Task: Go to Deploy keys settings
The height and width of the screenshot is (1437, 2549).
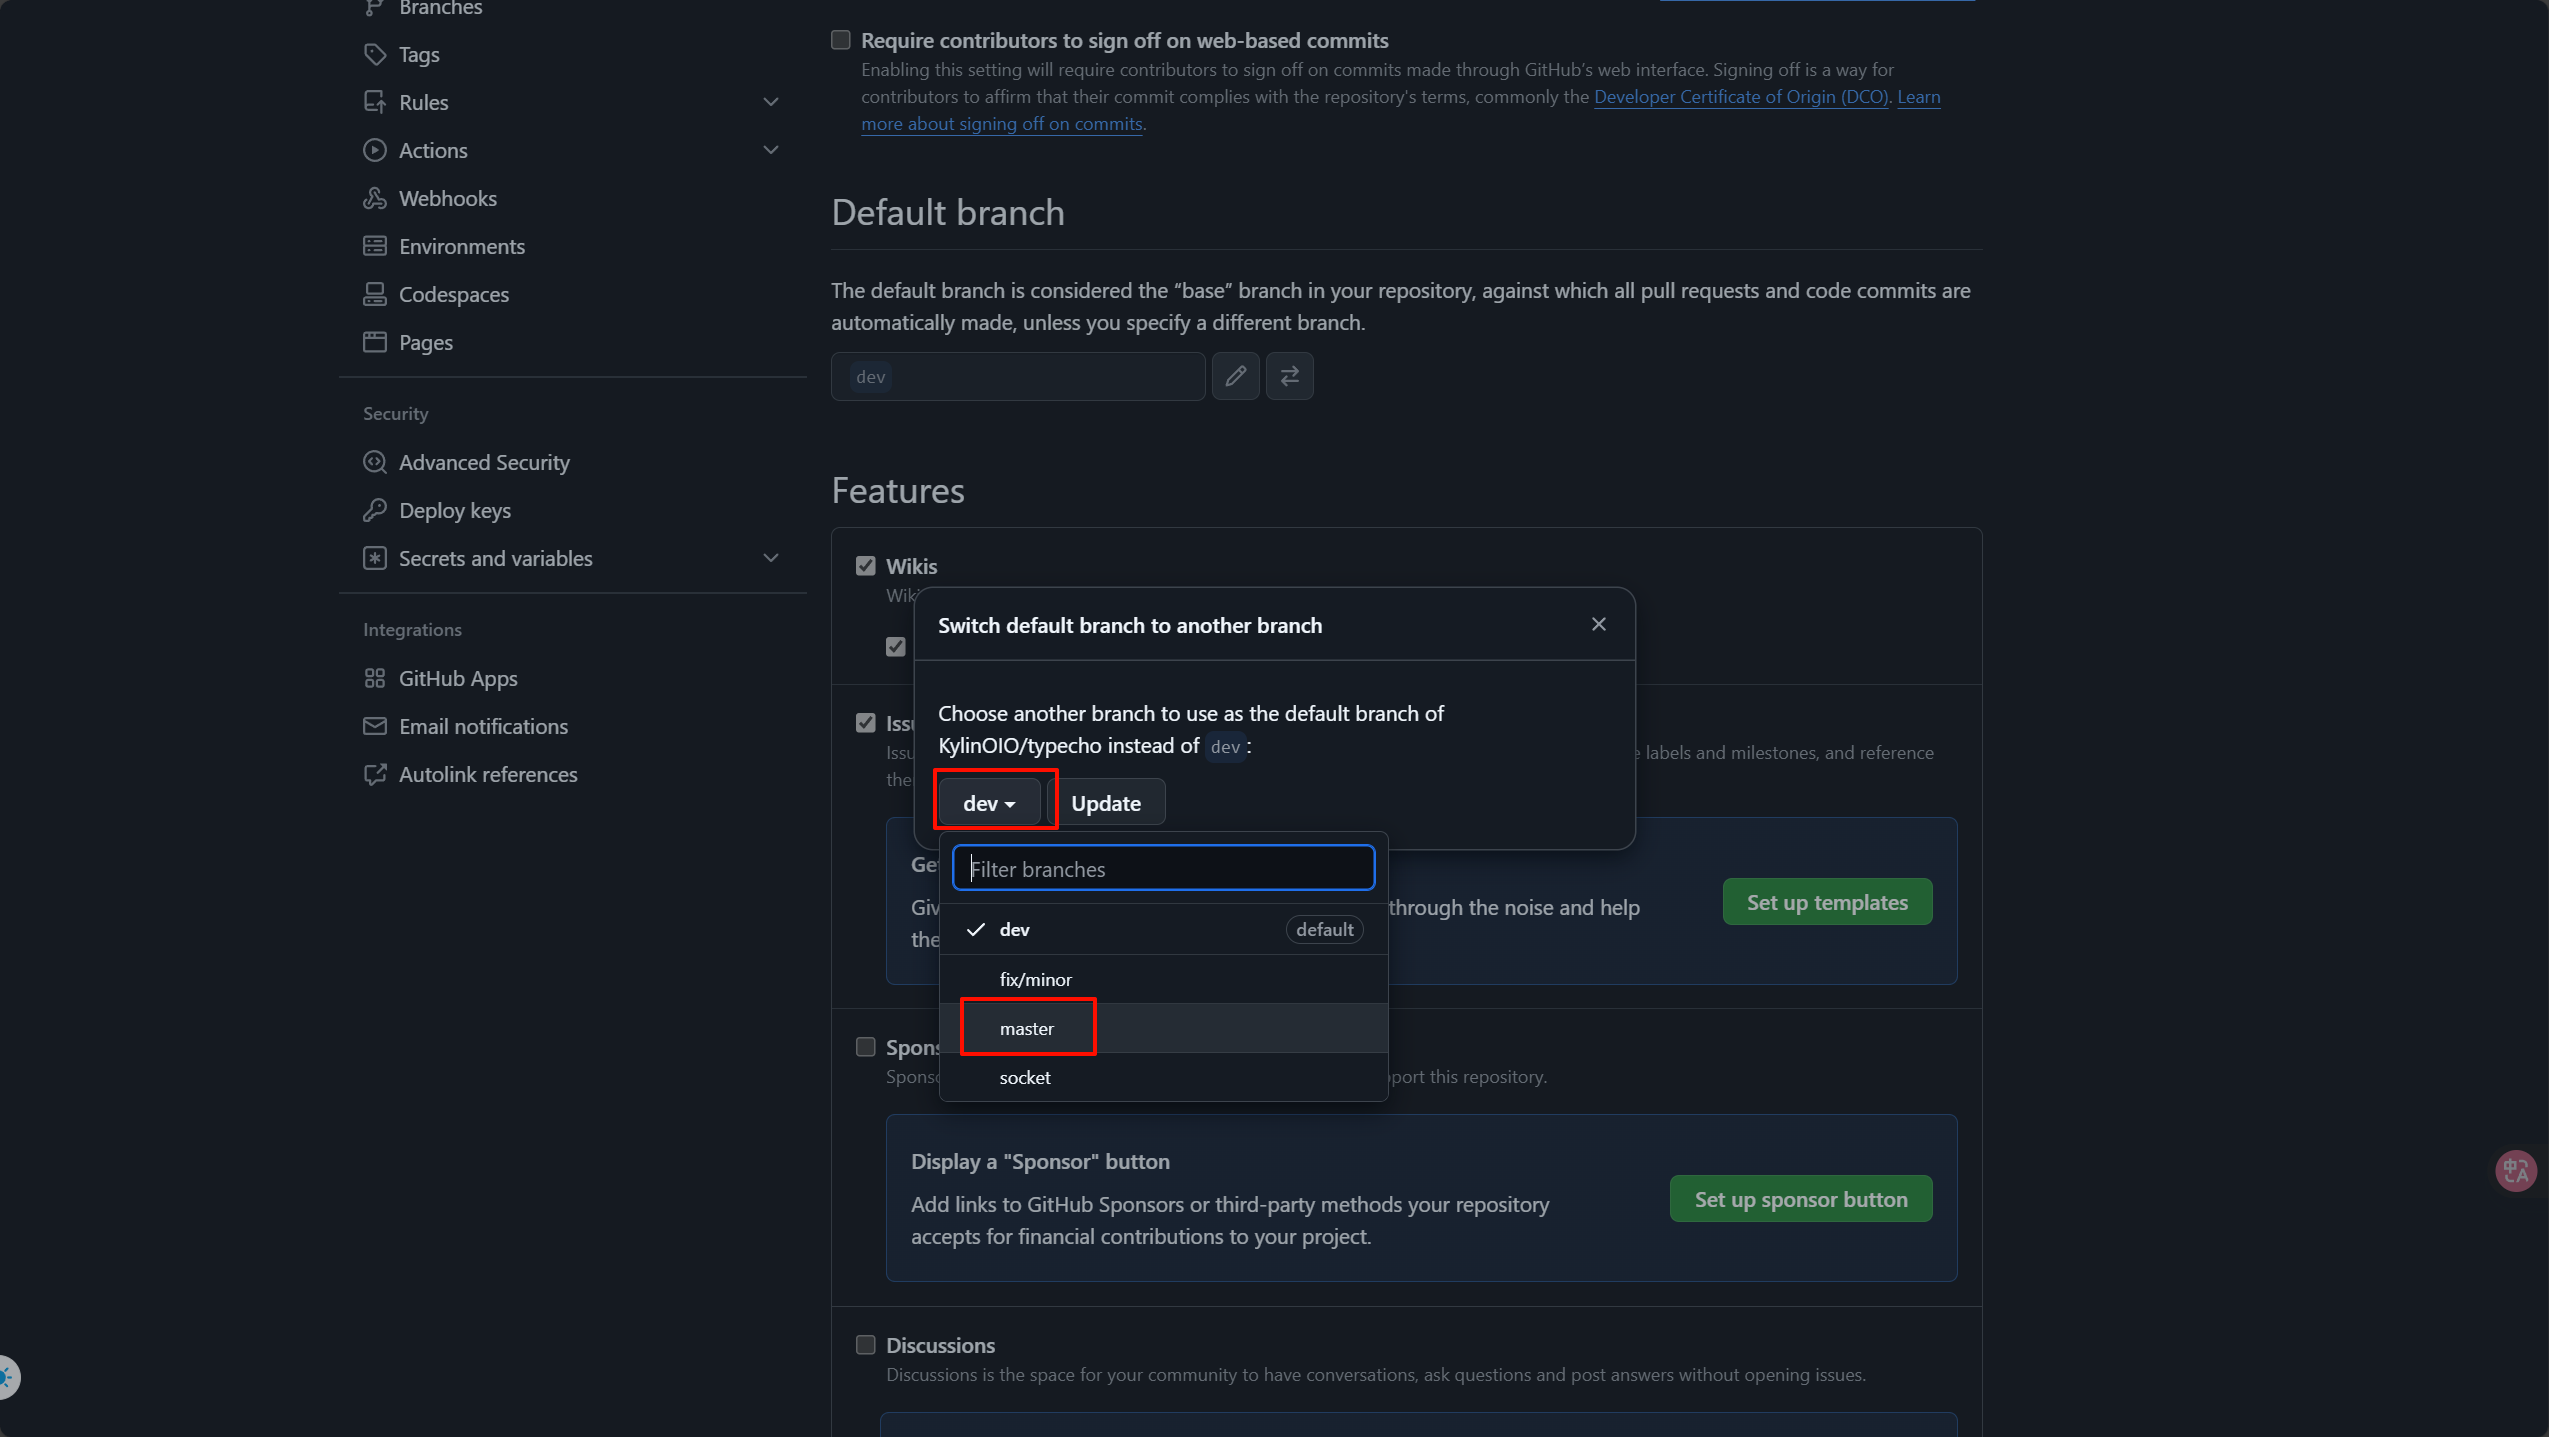Action: (x=454, y=510)
